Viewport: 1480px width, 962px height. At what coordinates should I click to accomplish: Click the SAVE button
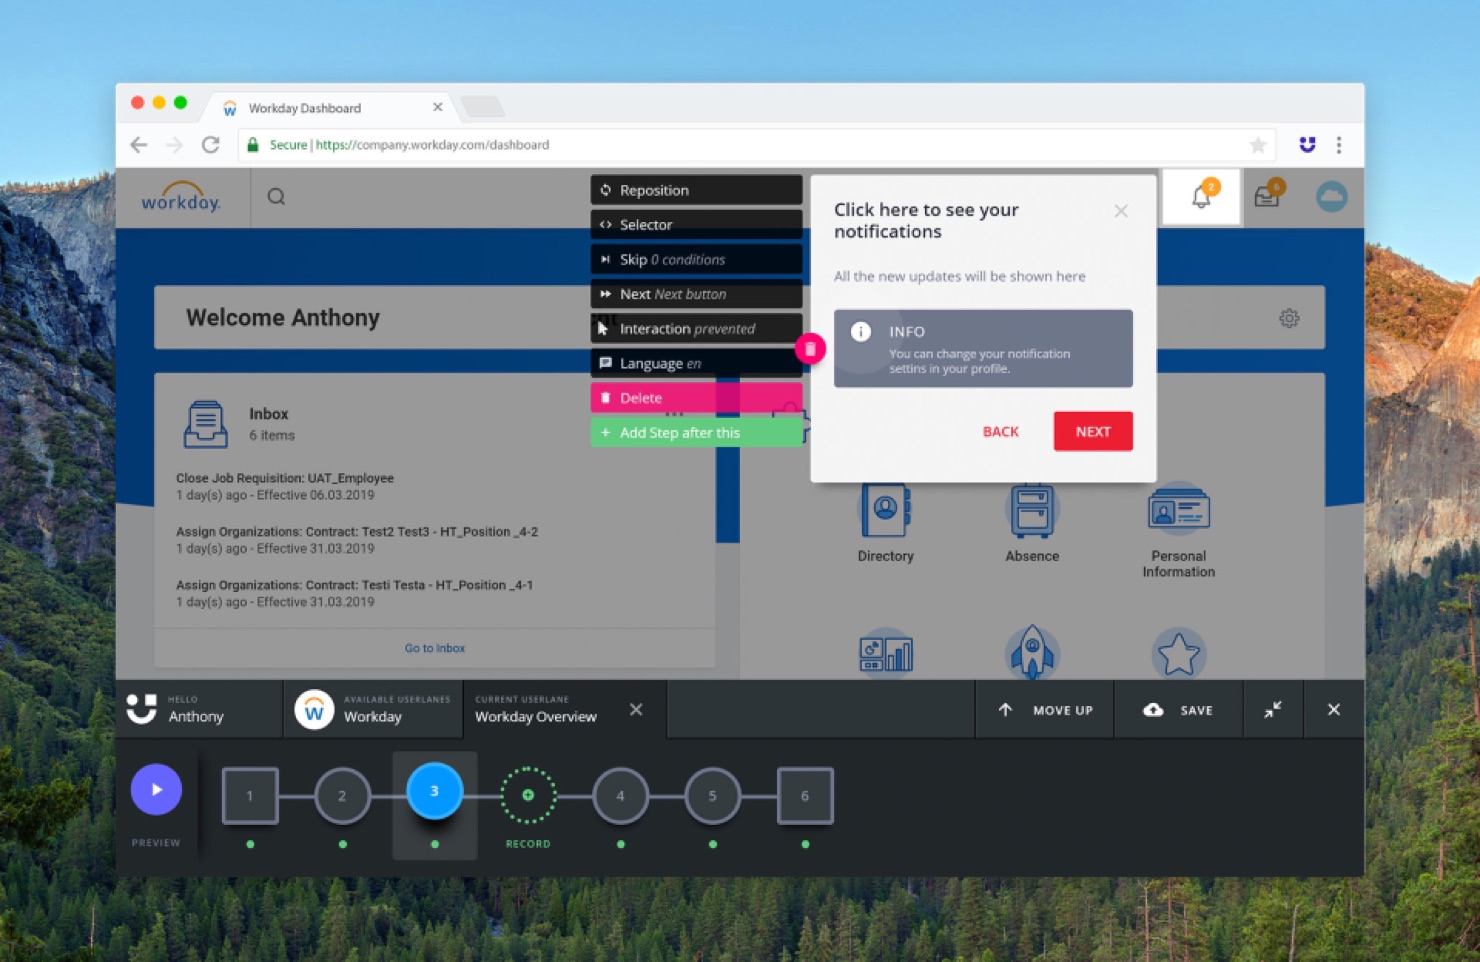(1178, 710)
